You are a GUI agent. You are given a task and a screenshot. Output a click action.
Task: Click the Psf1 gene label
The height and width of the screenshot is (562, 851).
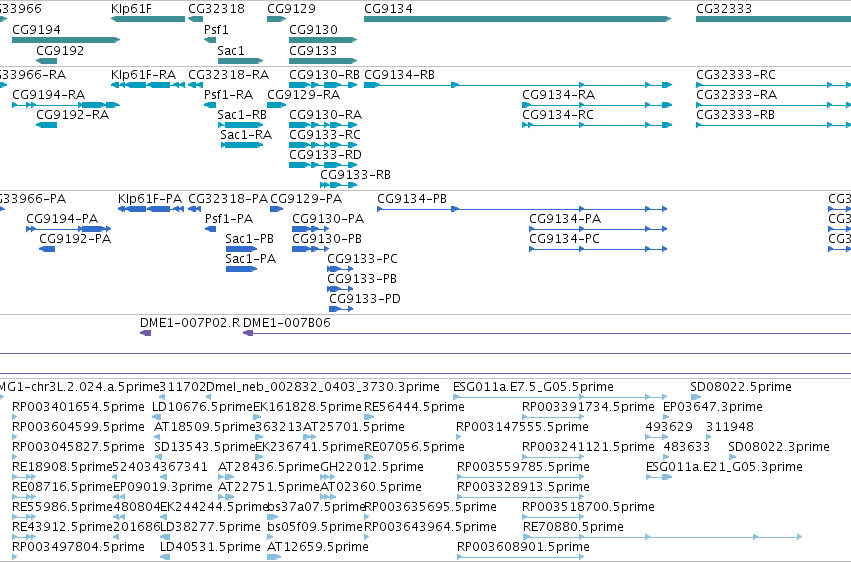216,29
